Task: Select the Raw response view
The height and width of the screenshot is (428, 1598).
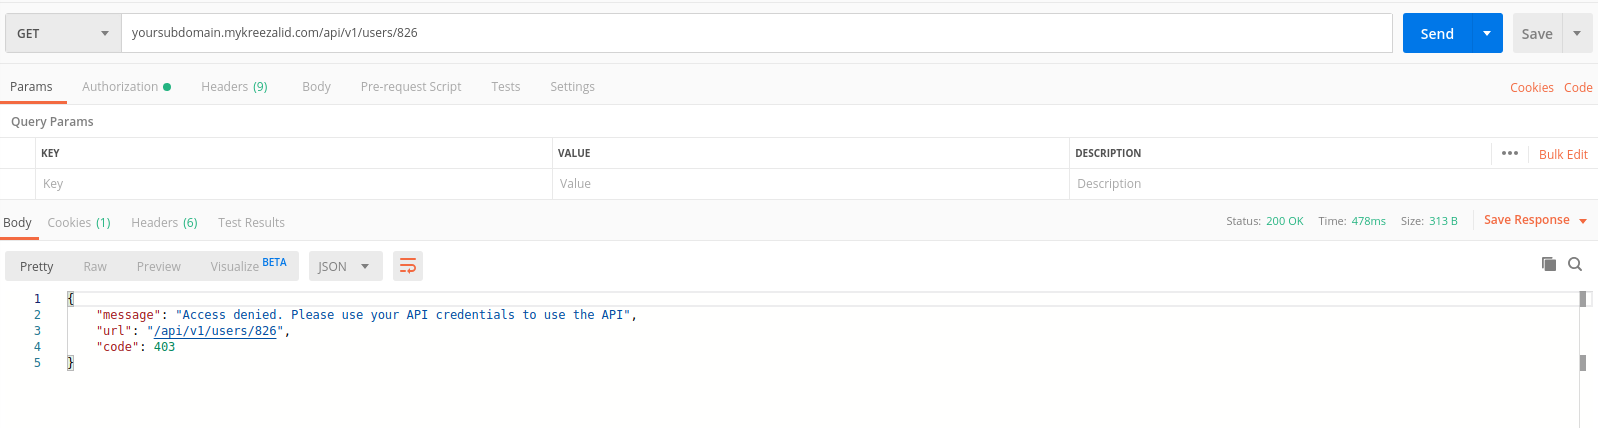Action: point(95,266)
